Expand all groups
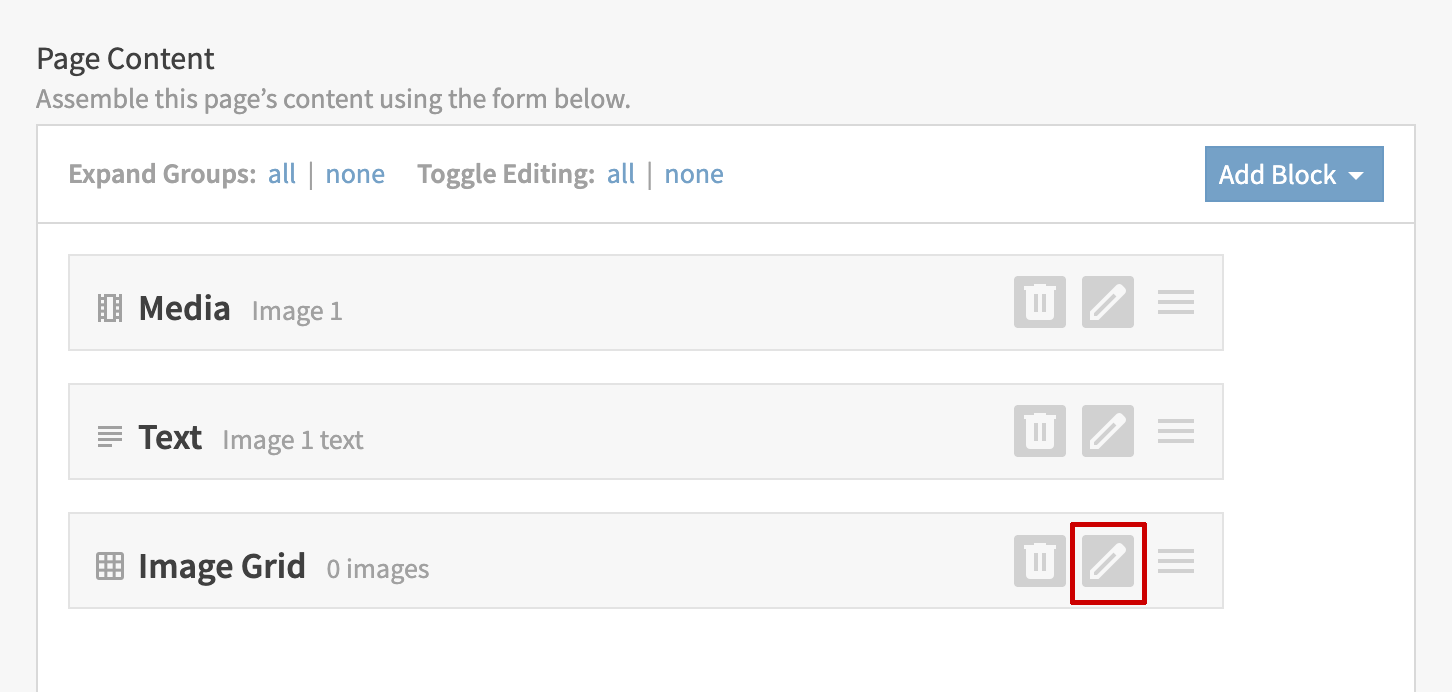This screenshot has height=692, width=1452. [282, 174]
